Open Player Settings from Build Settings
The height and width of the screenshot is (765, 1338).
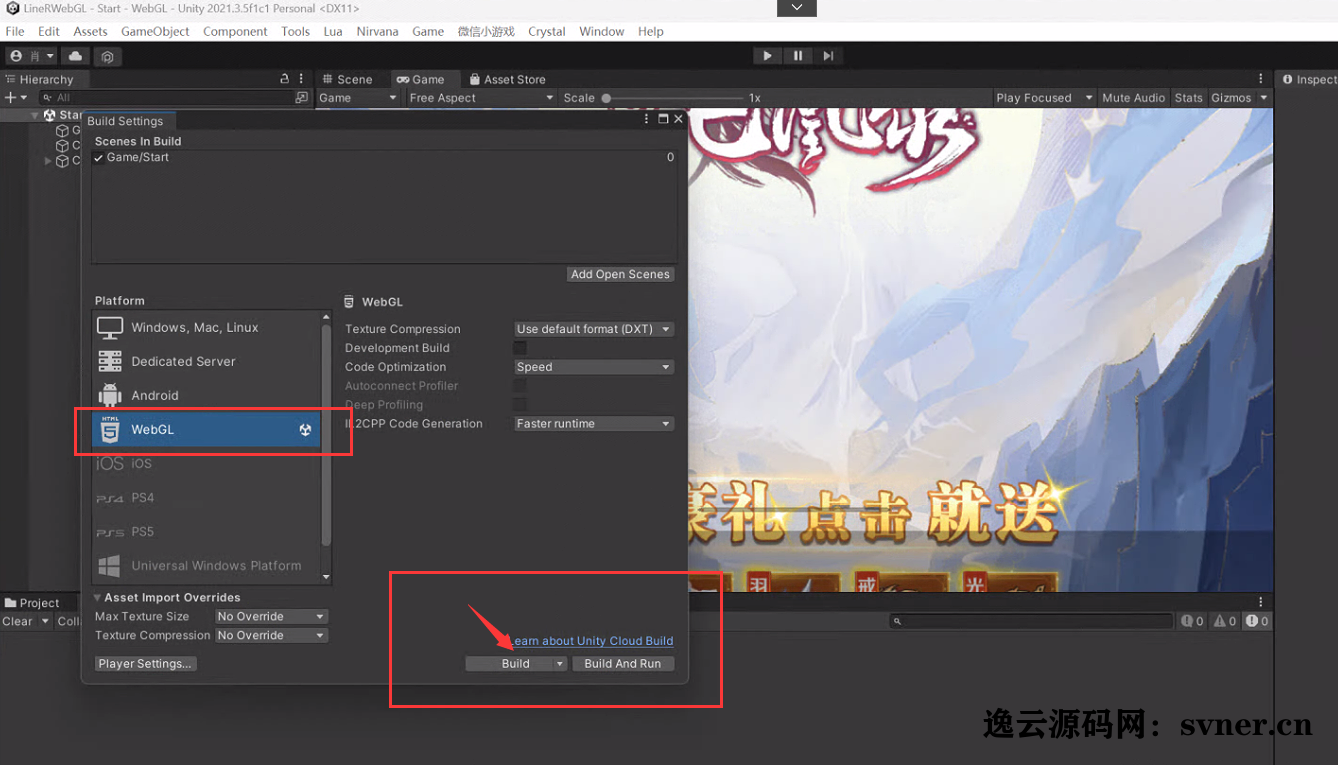point(145,664)
